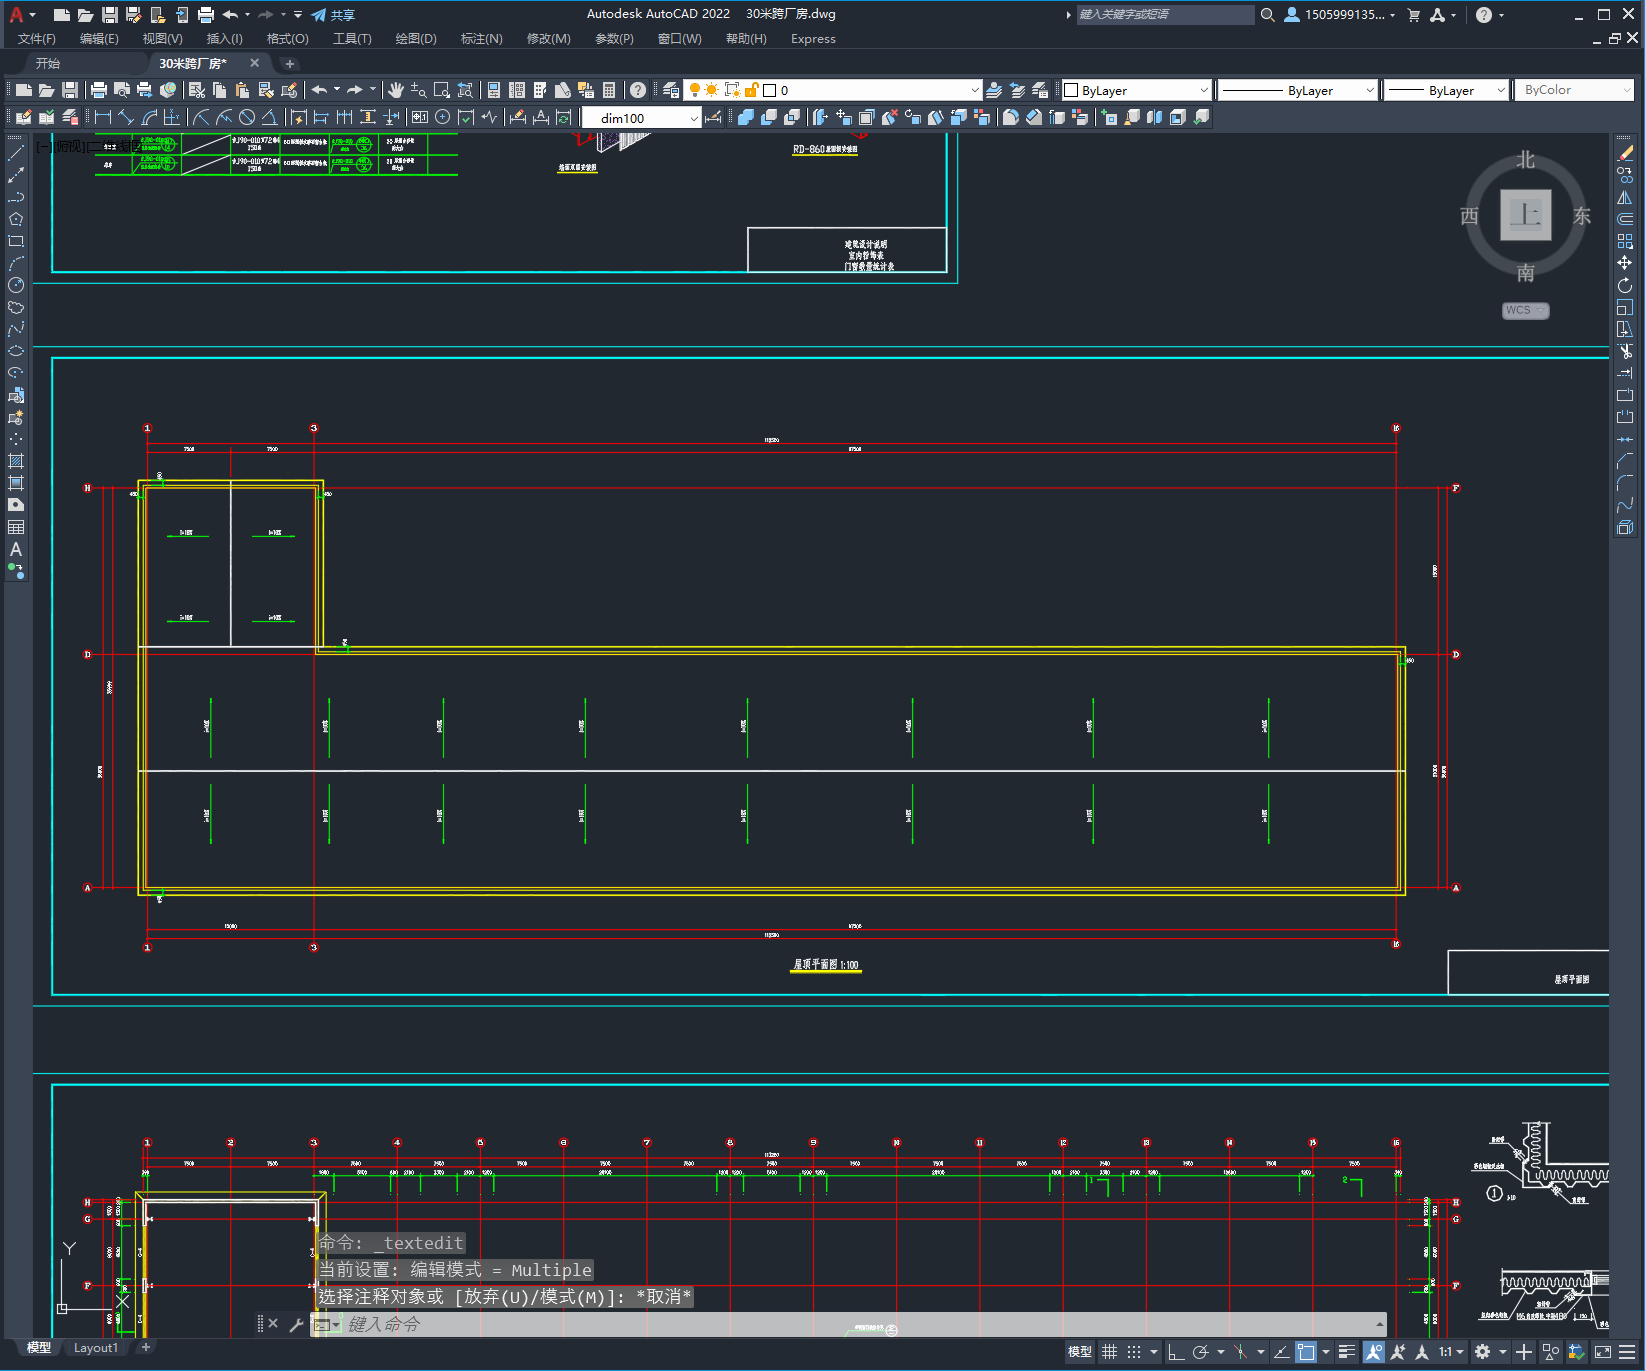The height and width of the screenshot is (1371, 1645).
Task: Open the 标注(N) menu
Action: pyautogui.click(x=481, y=39)
